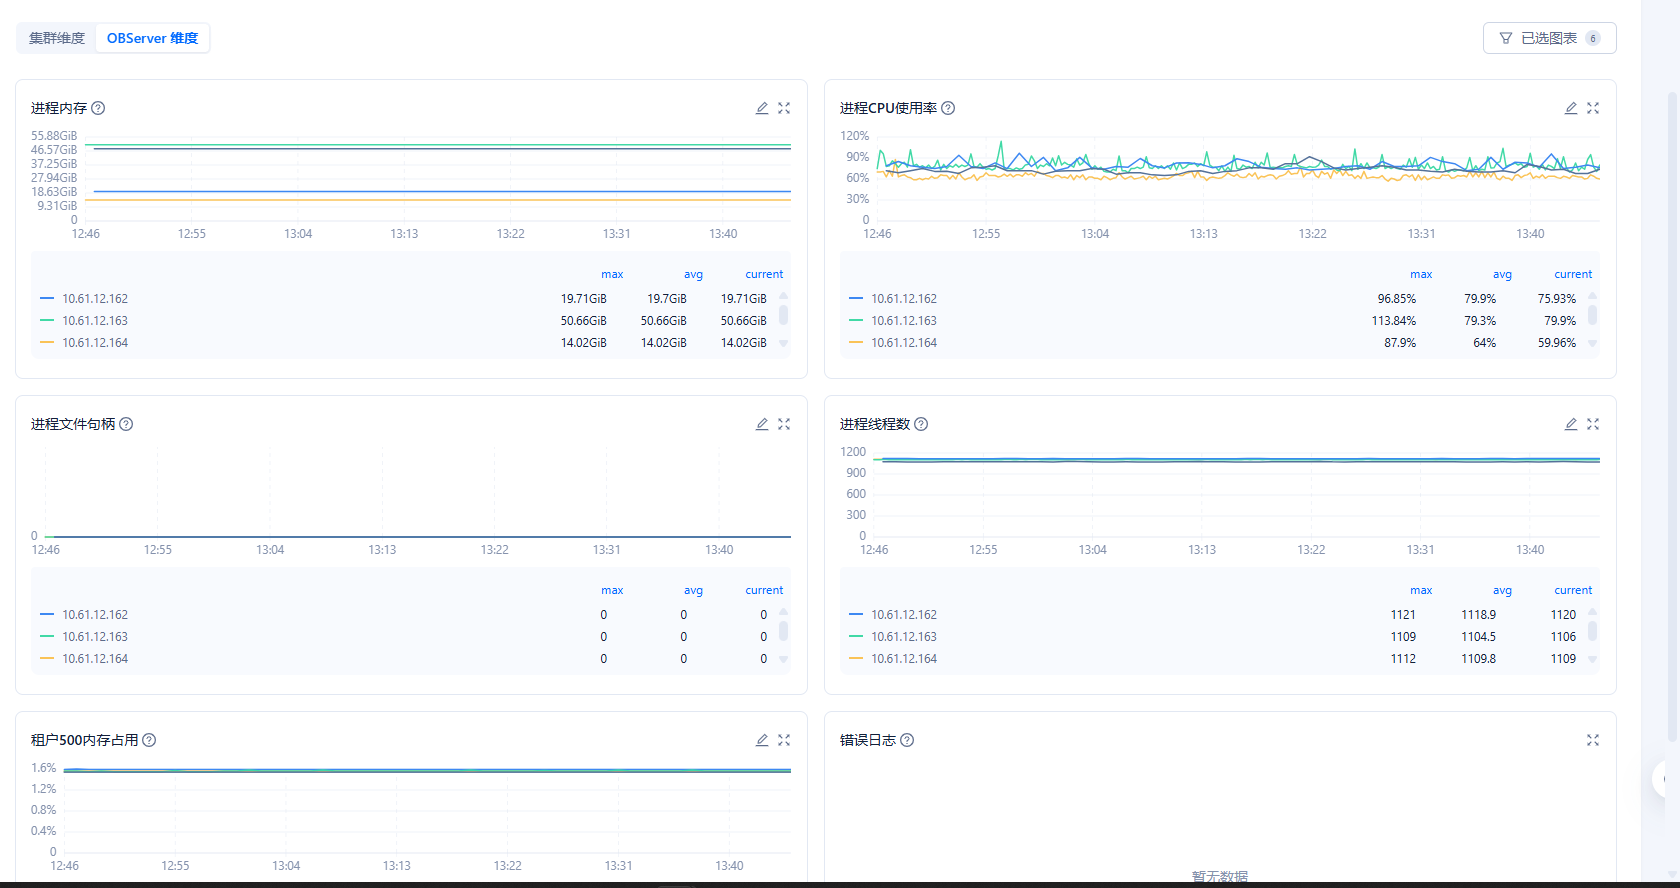Expand 进程线程数 chart to fullscreen
The width and height of the screenshot is (1680, 888).
click(x=1593, y=424)
